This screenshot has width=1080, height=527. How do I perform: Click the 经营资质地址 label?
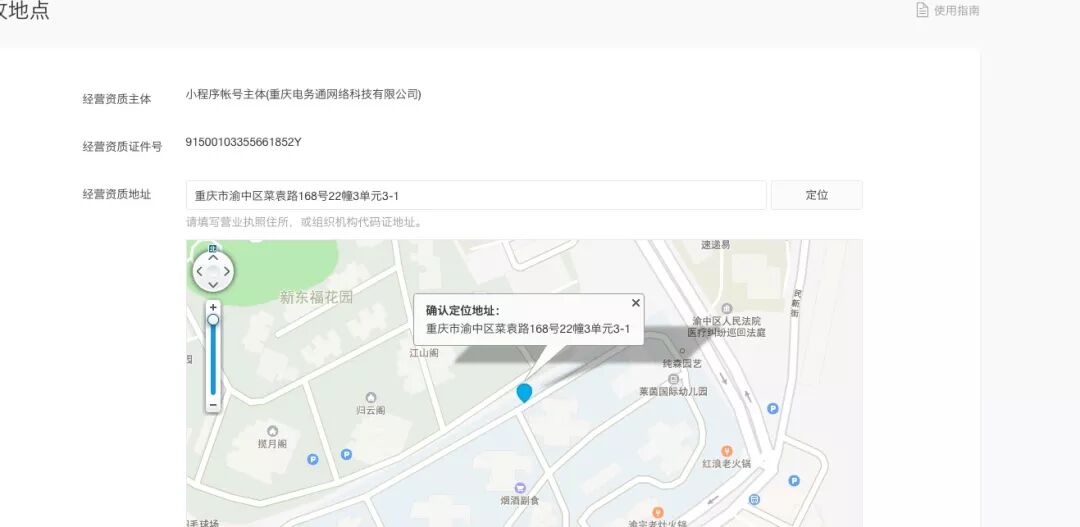116,194
